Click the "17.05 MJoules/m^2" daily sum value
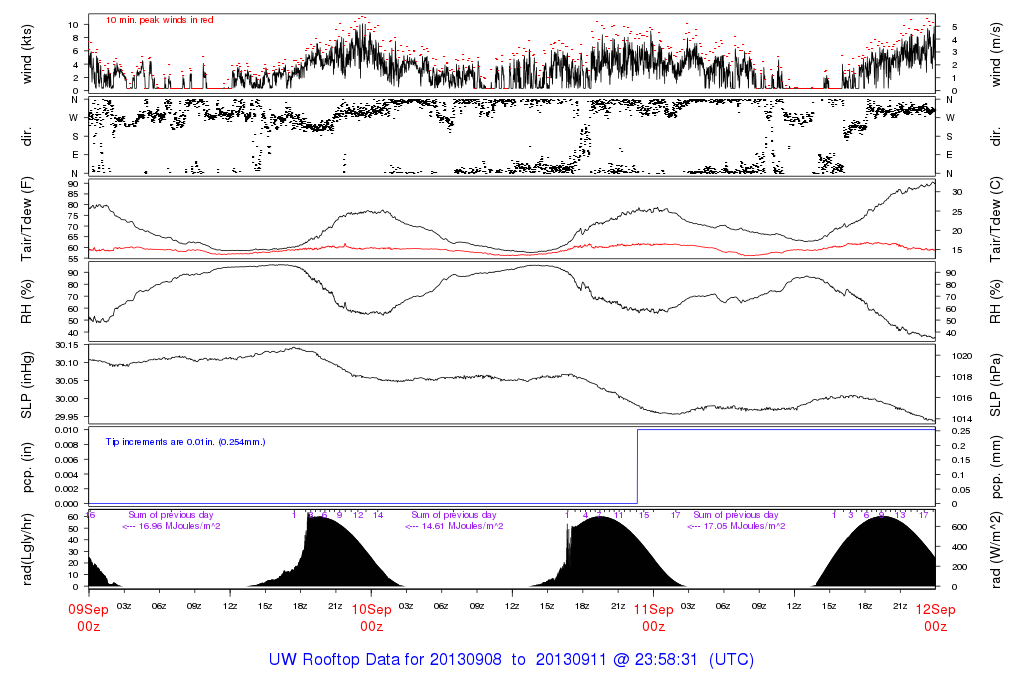 (744, 526)
